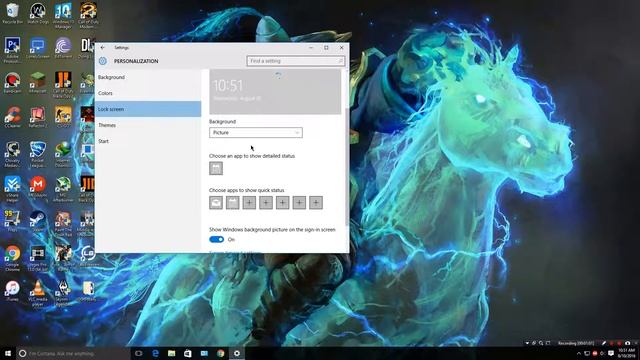Change the first quick status app slot
The height and width of the screenshot is (360, 640).
(x=216, y=202)
